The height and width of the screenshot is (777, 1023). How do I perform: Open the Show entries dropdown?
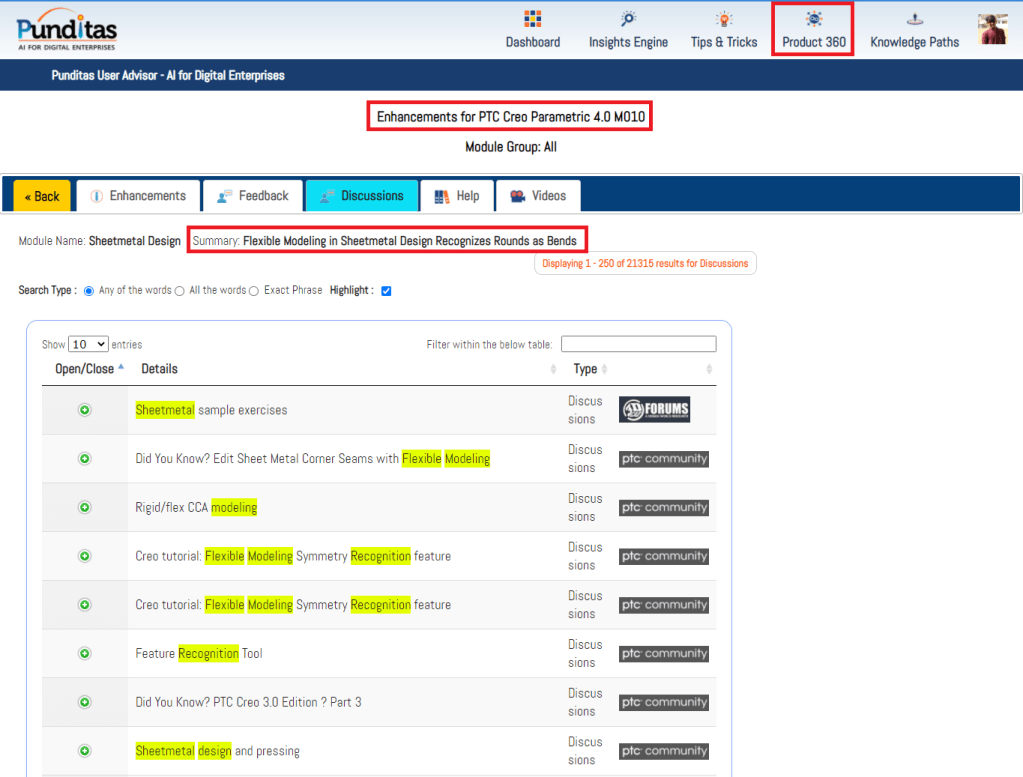tap(88, 344)
